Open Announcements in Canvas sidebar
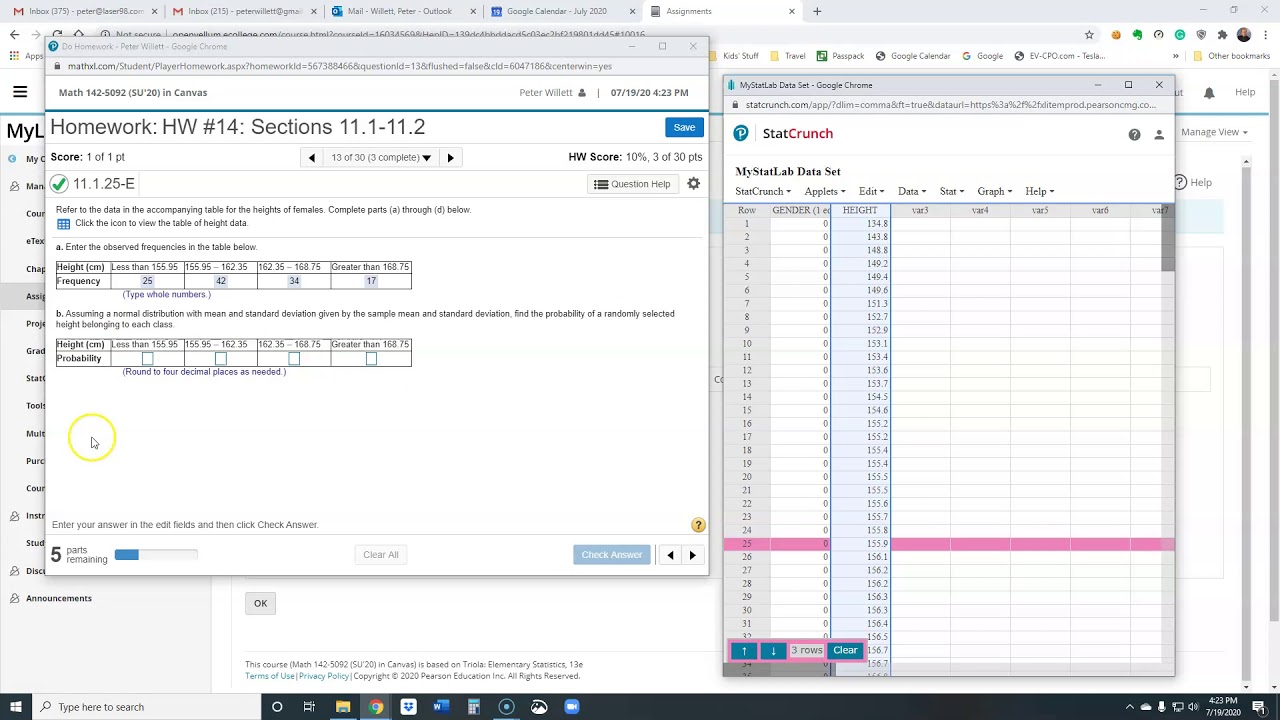Image resolution: width=1280 pixels, height=720 pixels. point(59,598)
